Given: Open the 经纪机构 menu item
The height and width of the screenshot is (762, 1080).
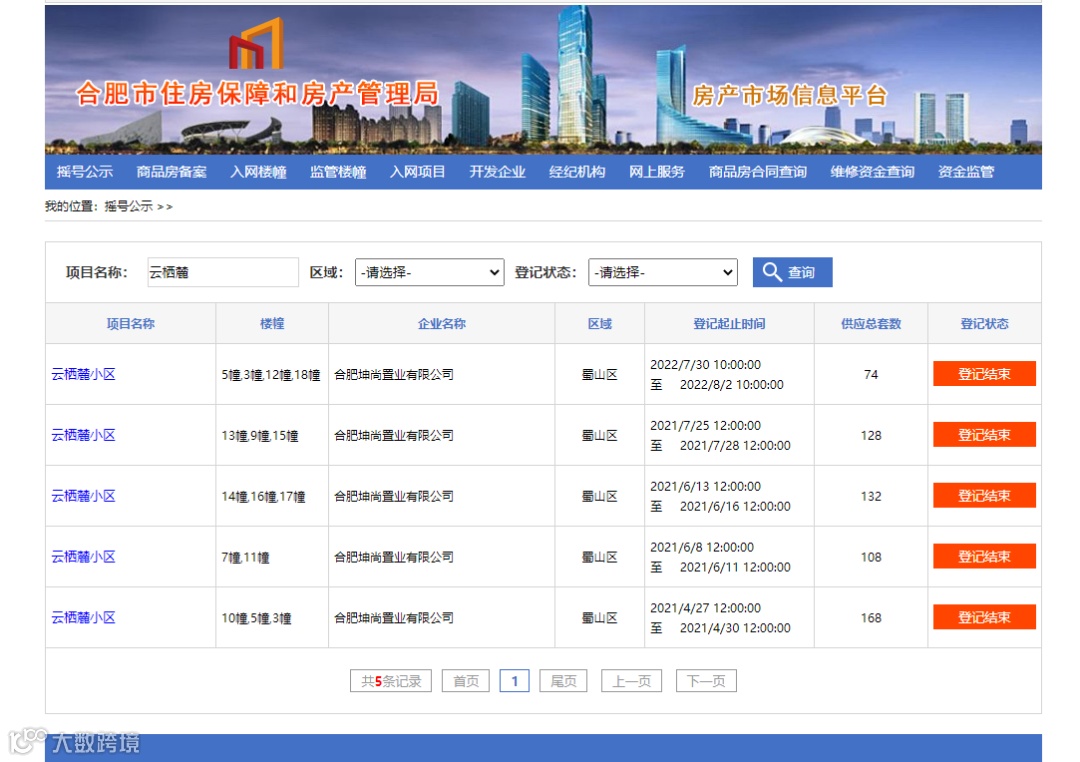Looking at the screenshot, I should [x=577, y=172].
